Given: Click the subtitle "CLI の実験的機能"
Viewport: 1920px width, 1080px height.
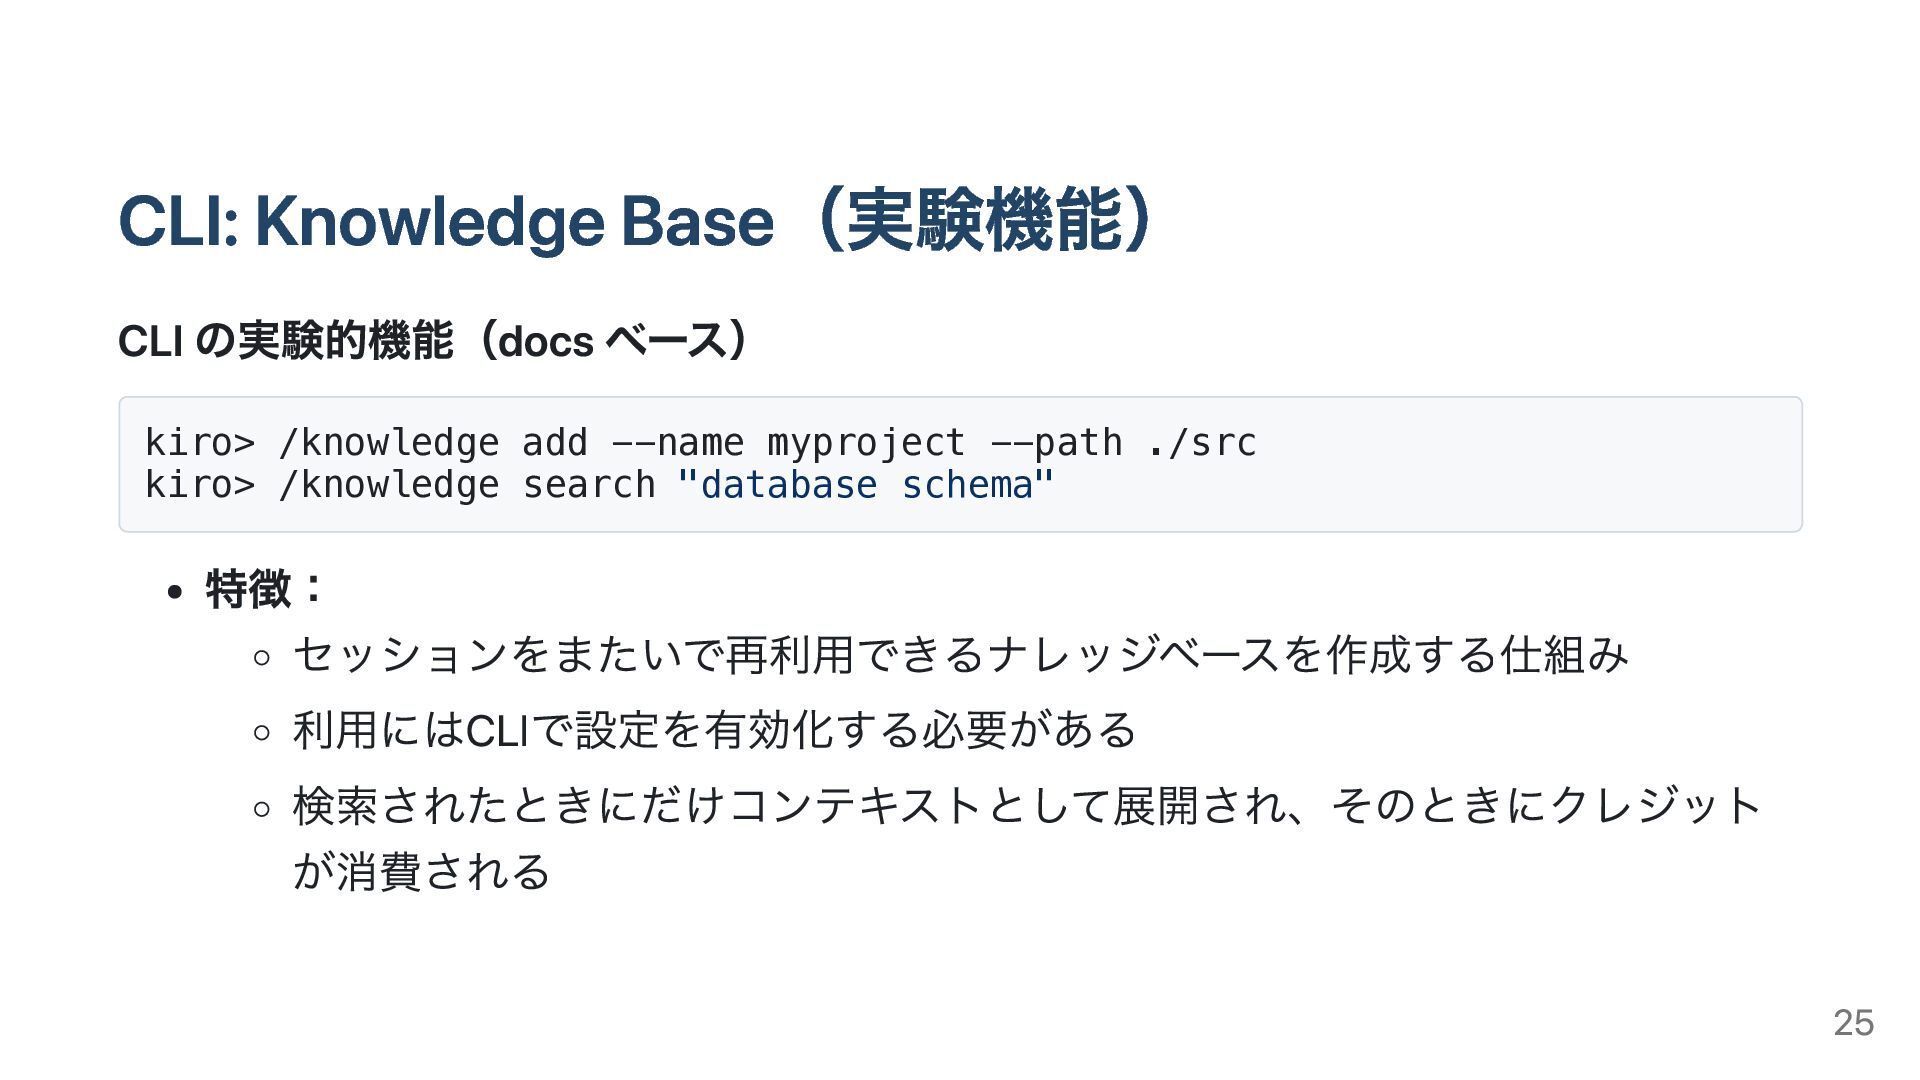Looking at the screenshot, I should tap(285, 341).
